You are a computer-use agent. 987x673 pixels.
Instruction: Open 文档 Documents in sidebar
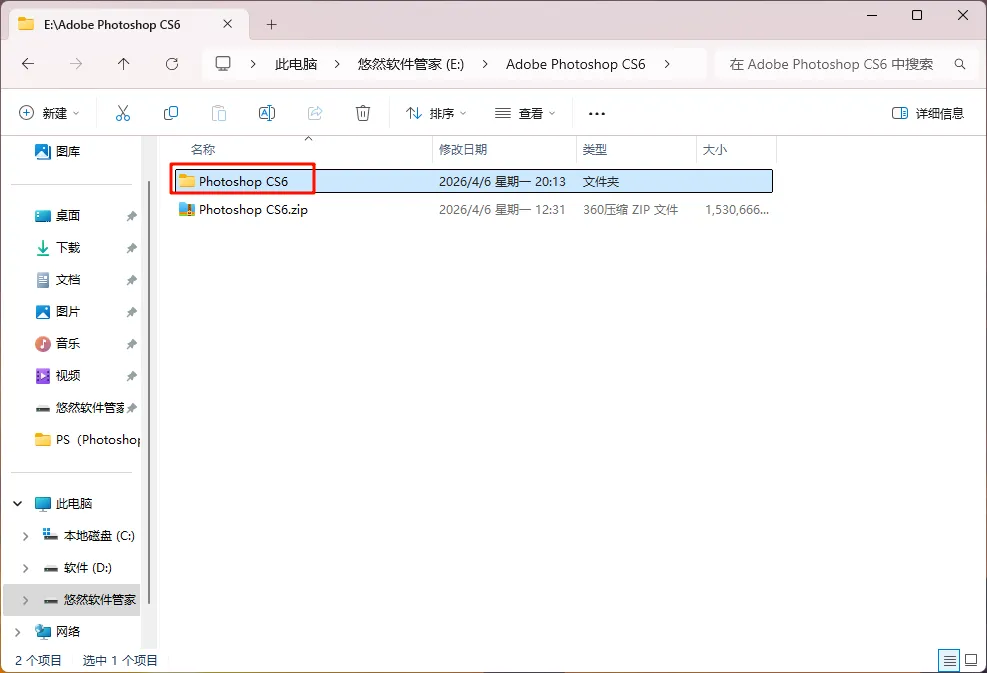pyautogui.click(x=58, y=280)
